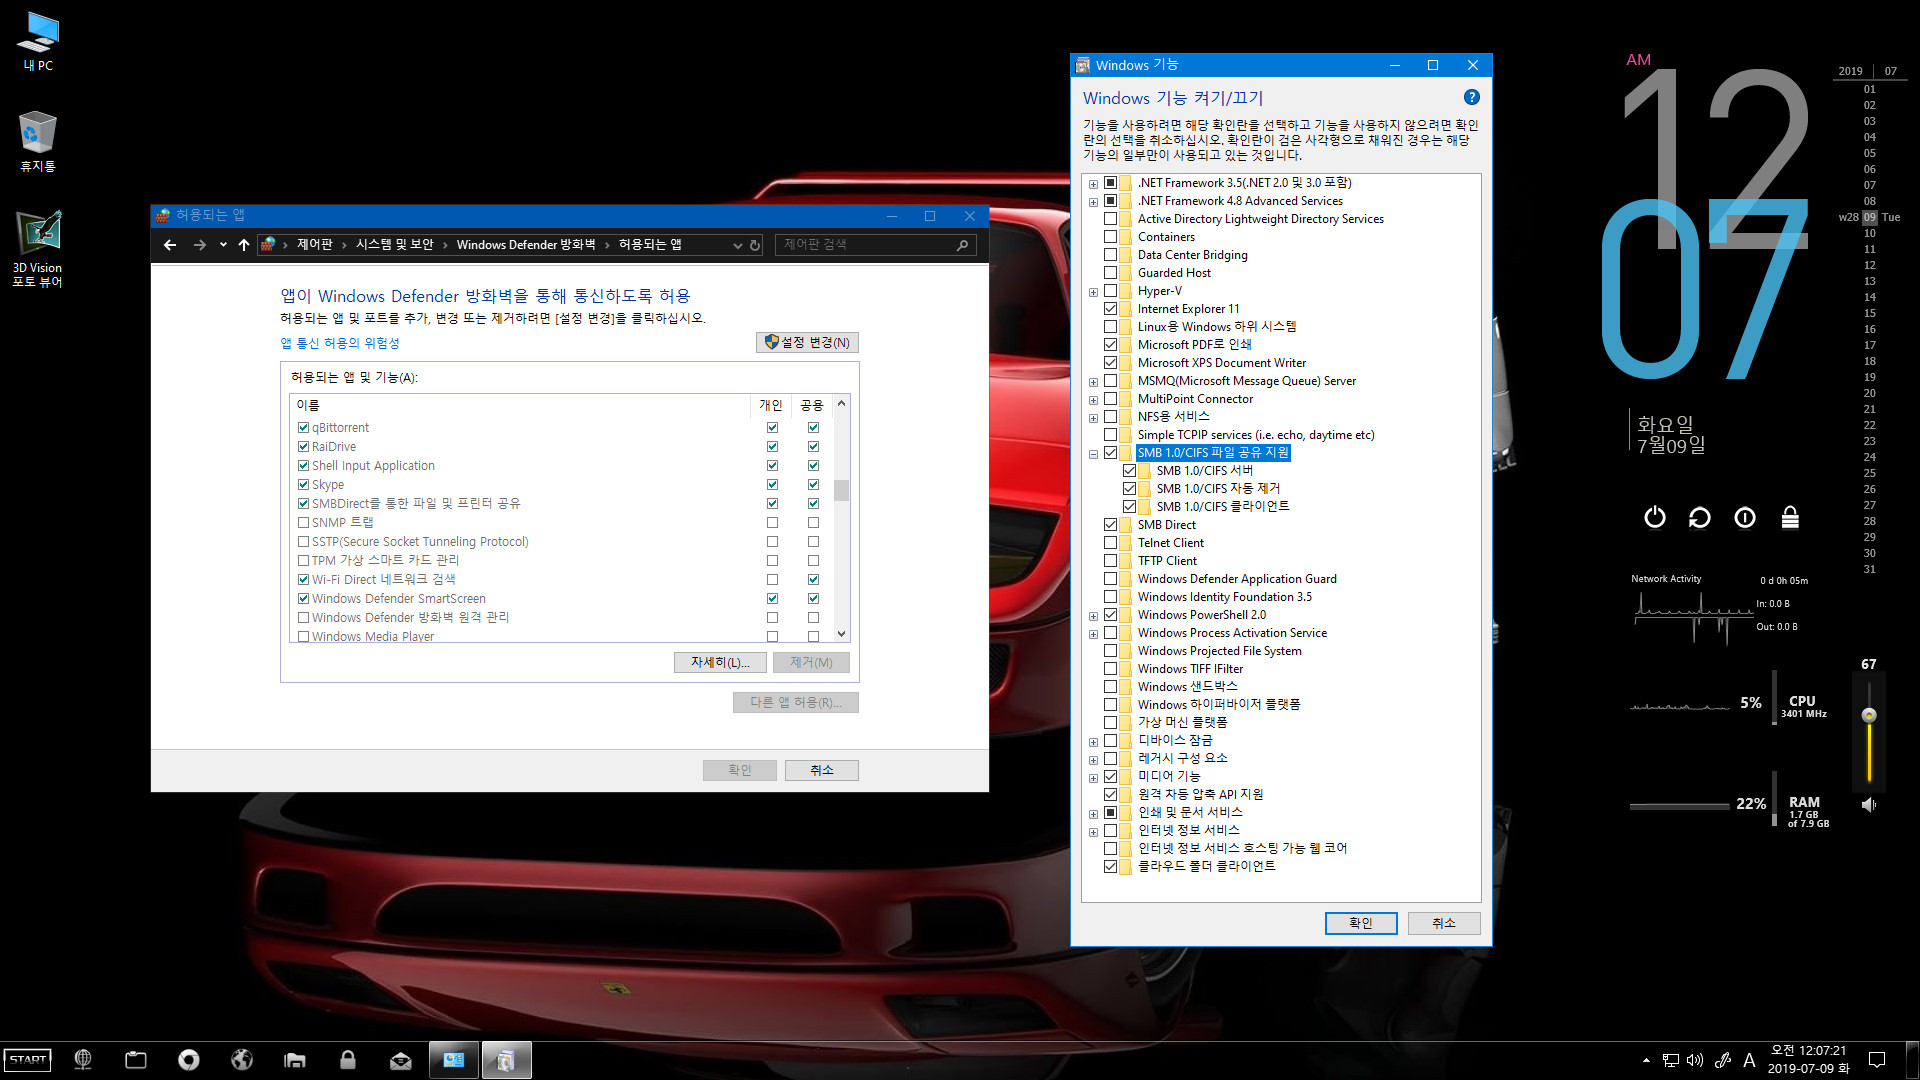Expand the MSMQ Server node

click(1093, 382)
